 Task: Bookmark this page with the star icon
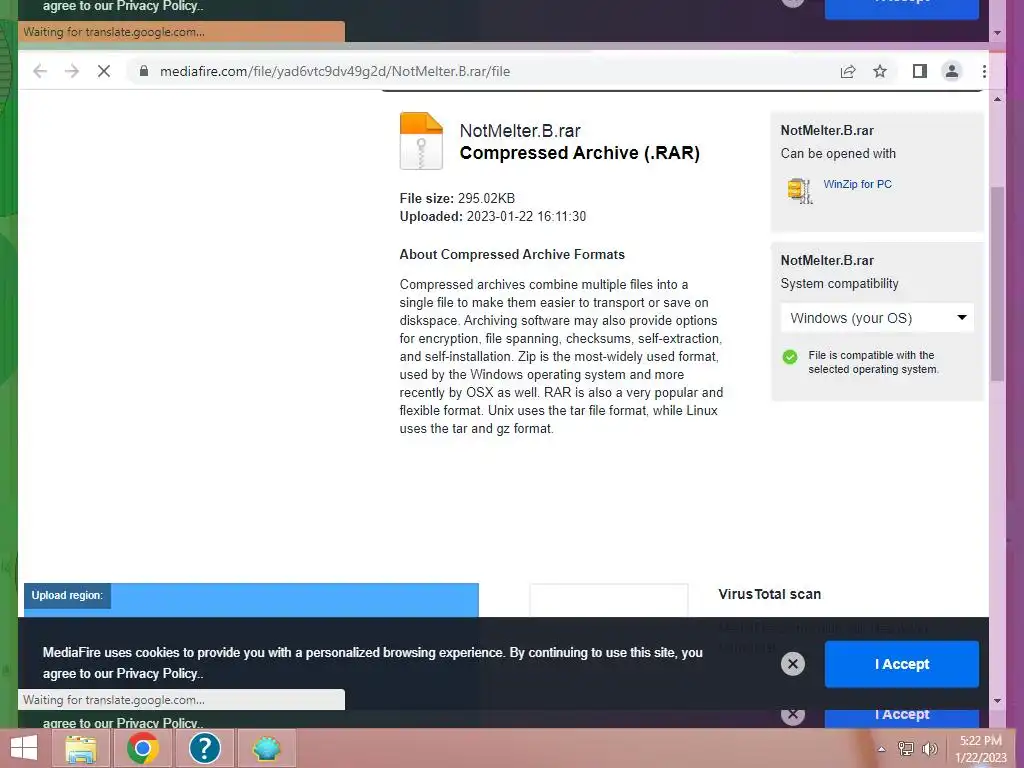click(880, 71)
